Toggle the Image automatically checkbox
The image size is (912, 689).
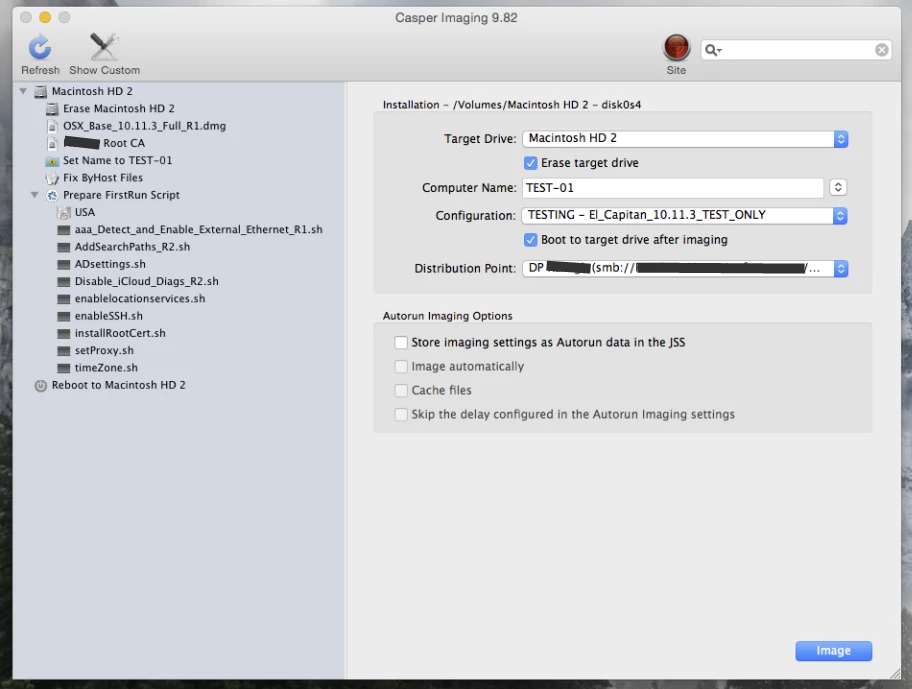point(401,366)
